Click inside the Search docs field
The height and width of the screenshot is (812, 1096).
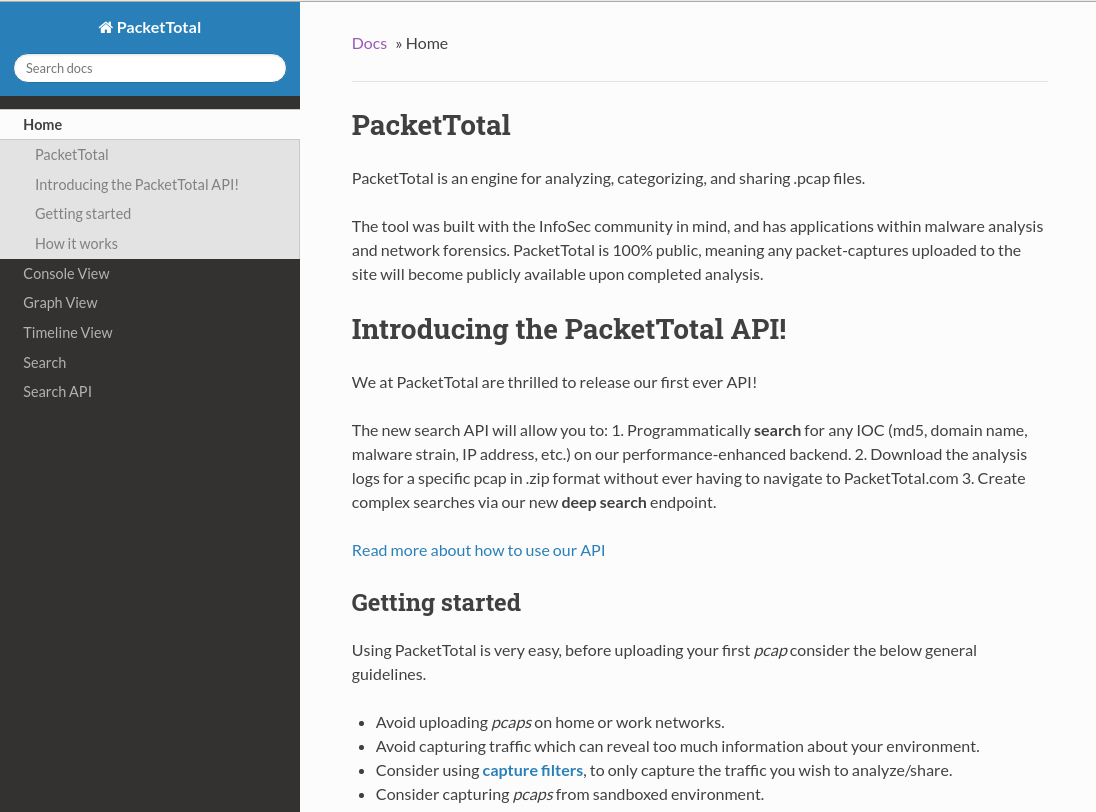point(150,68)
